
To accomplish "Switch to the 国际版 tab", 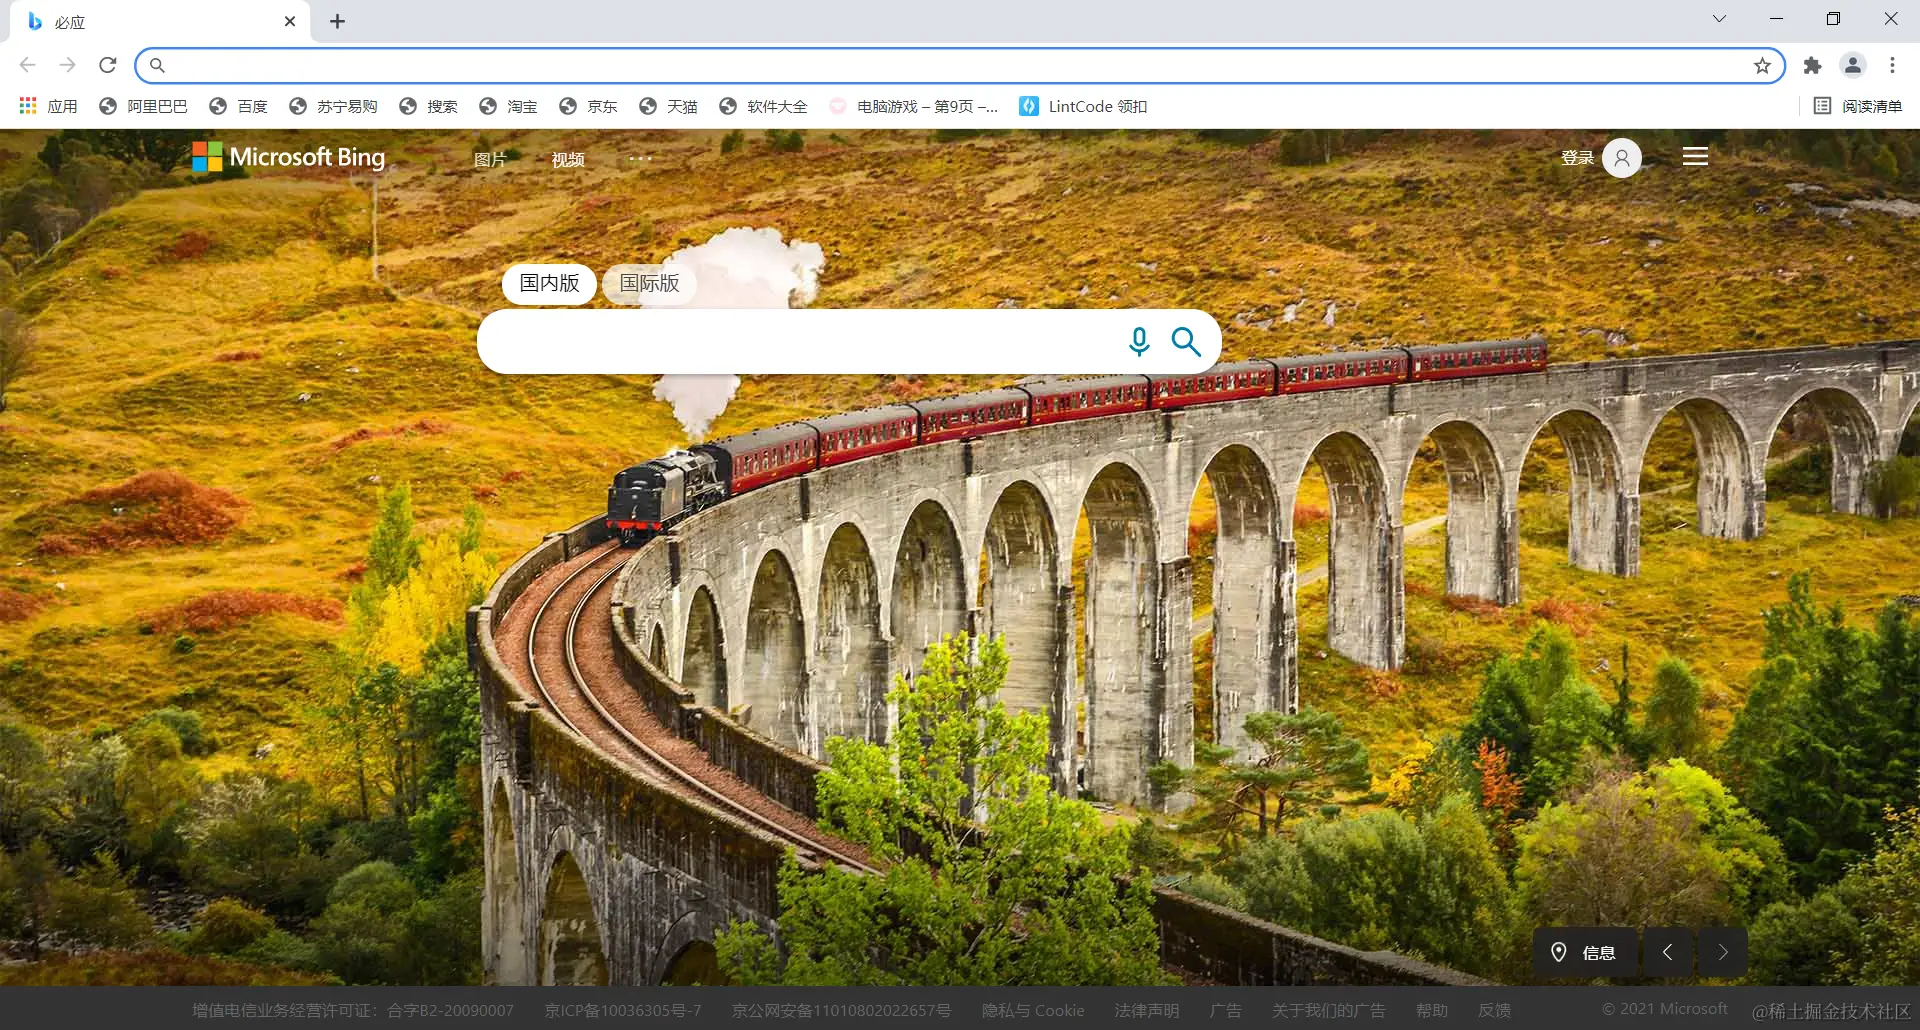I will pos(649,284).
